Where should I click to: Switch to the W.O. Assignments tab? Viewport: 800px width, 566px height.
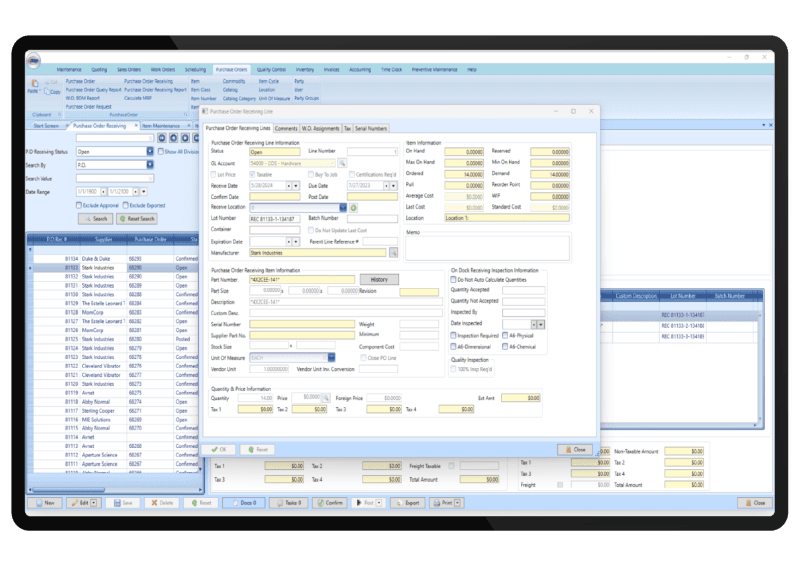[x=320, y=128]
